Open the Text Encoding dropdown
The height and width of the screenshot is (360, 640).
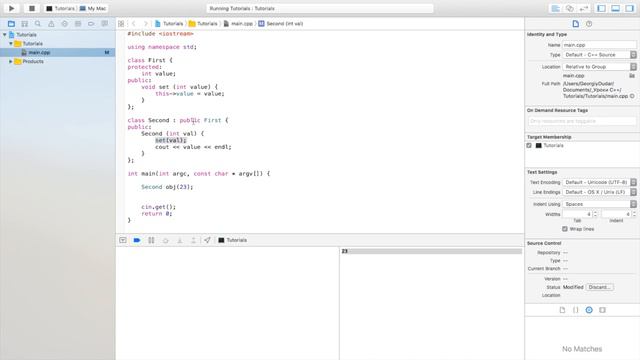(599, 182)
